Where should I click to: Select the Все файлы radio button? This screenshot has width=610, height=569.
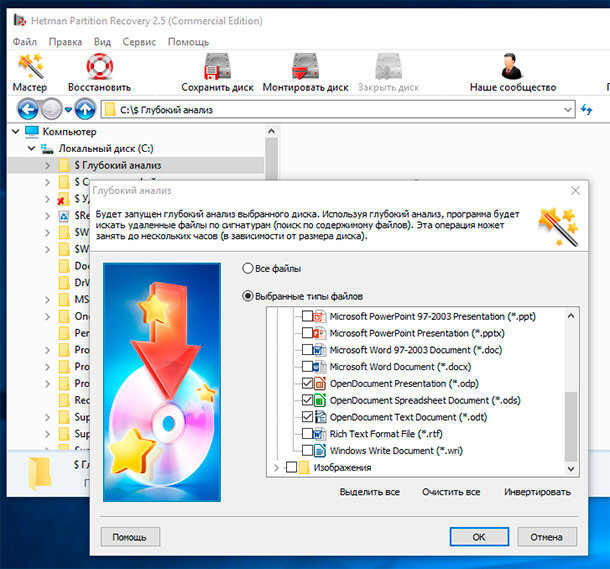coord(248,268)
